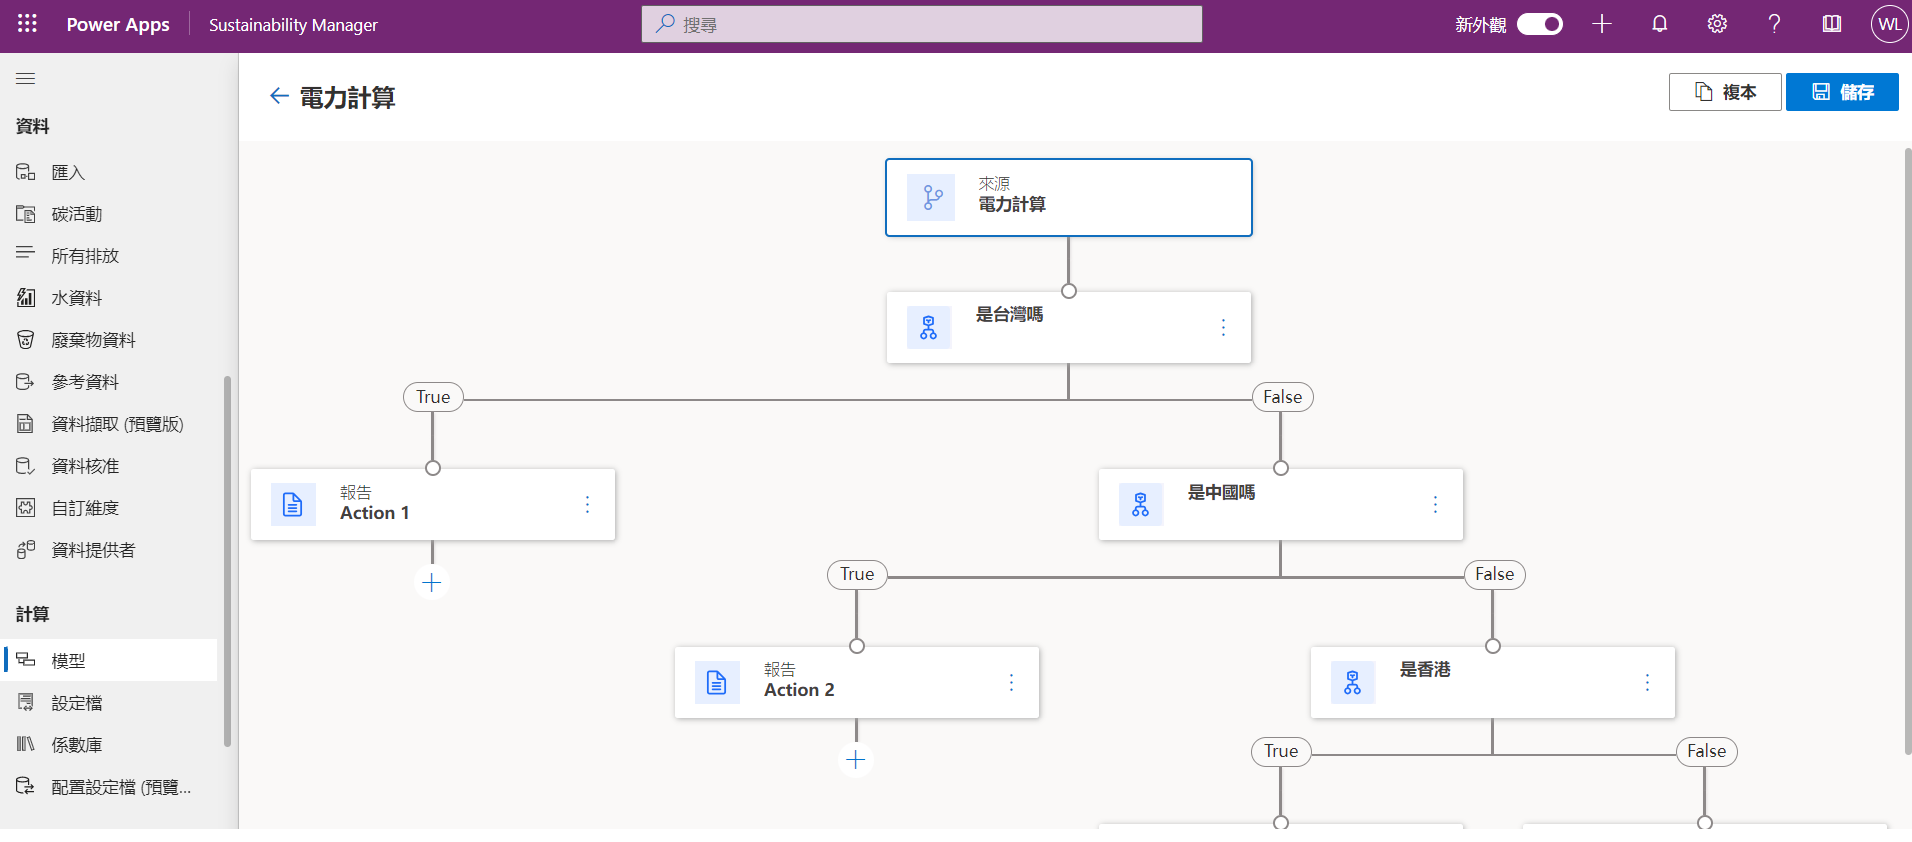The height and width of the screenshot is (842, 1912).
Task: Select 係數庫 in the navigation
Action: pyautogui.click(x=77, y=745)
